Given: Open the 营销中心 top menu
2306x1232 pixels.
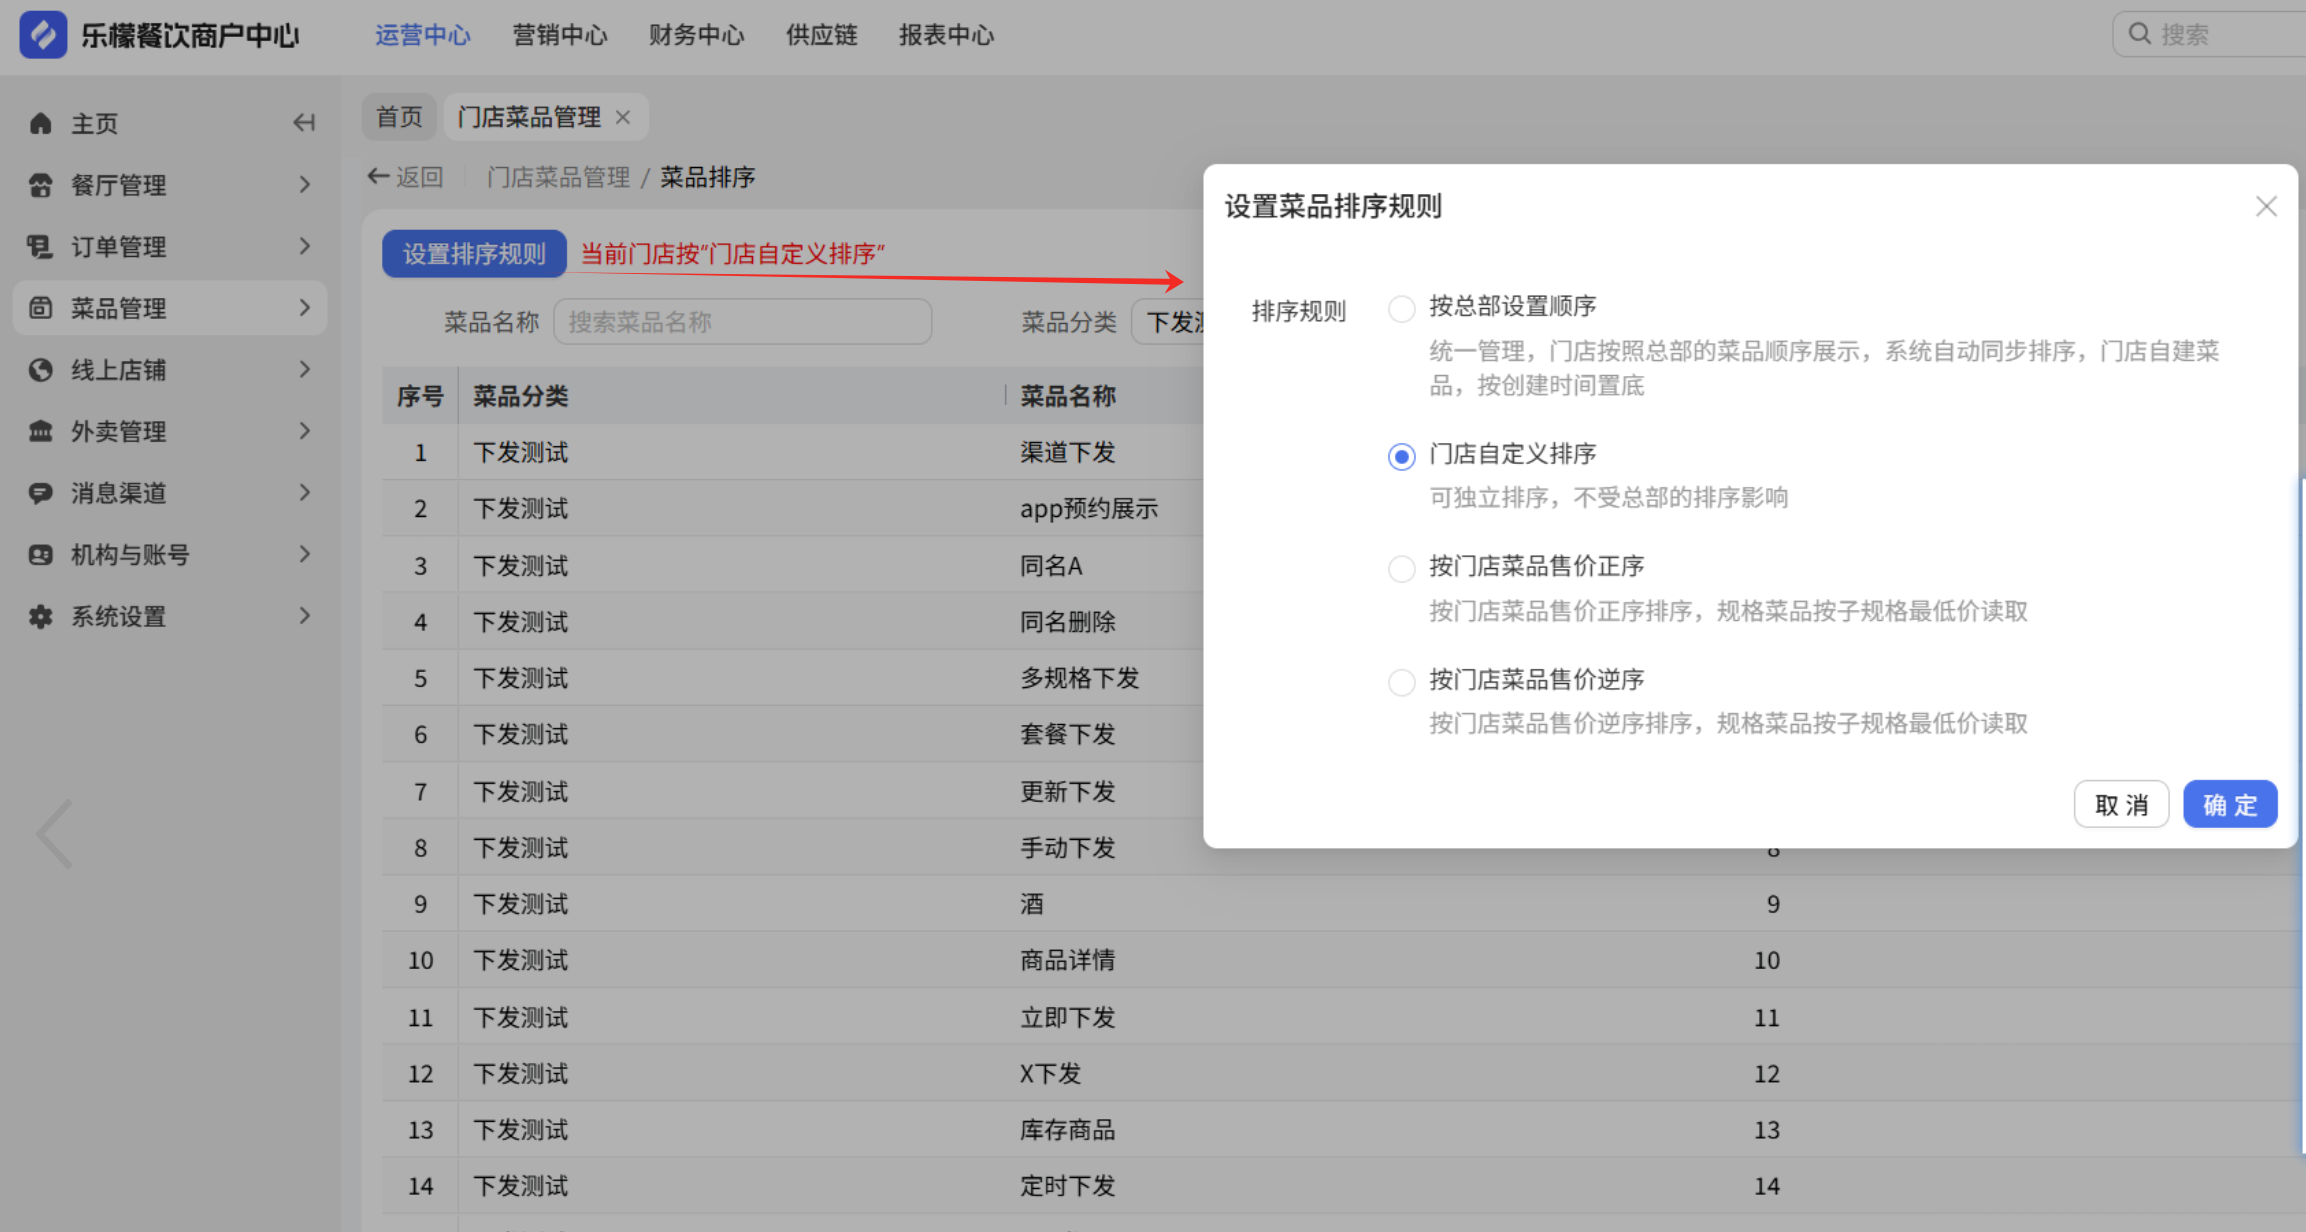Looking at the screenshot, I should (559, 35).
